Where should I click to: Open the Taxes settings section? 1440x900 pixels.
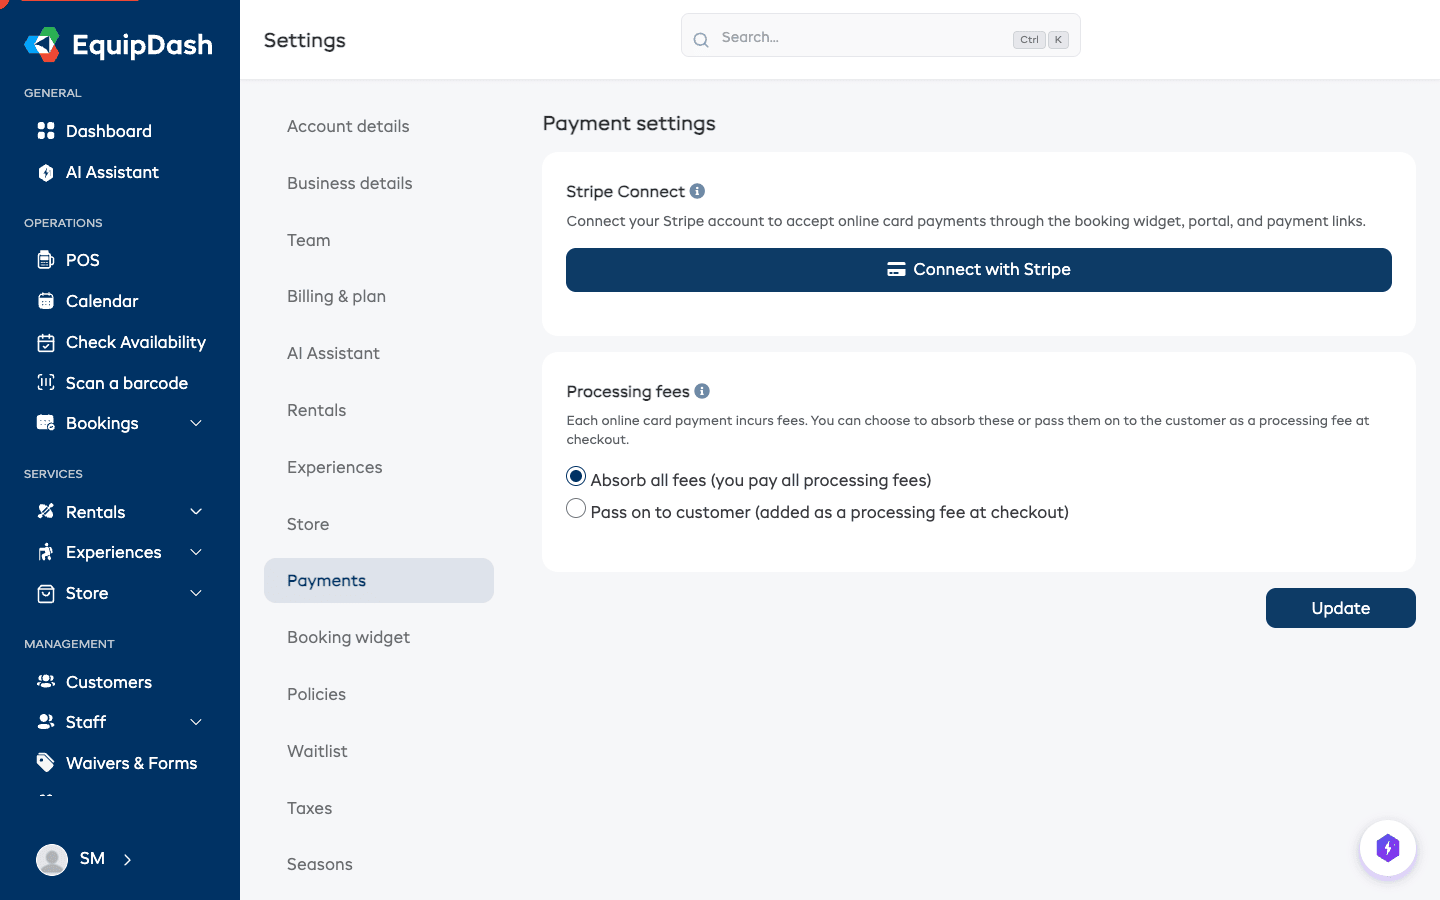[309, 808]
